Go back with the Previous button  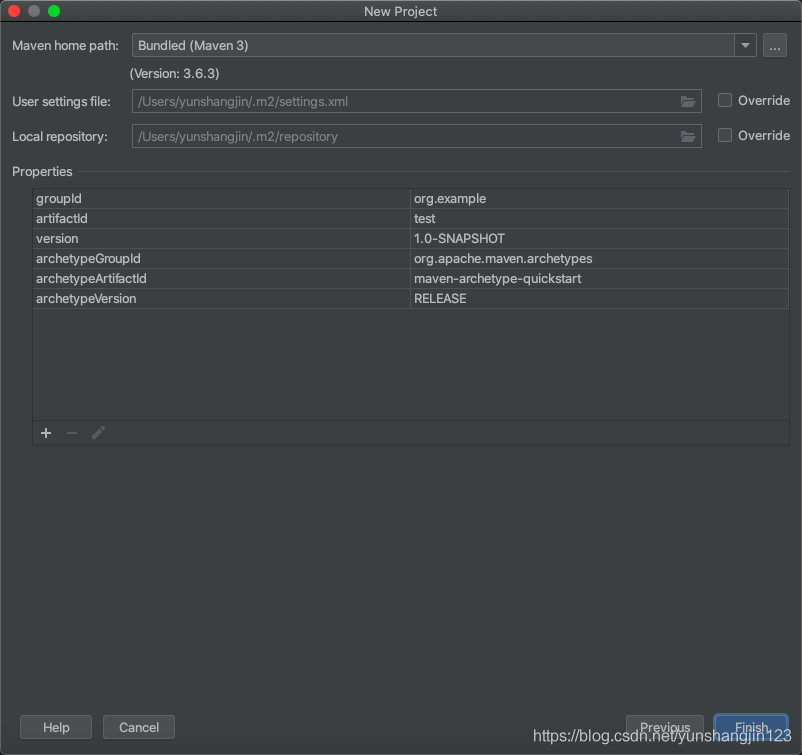[x=664, y=727]
